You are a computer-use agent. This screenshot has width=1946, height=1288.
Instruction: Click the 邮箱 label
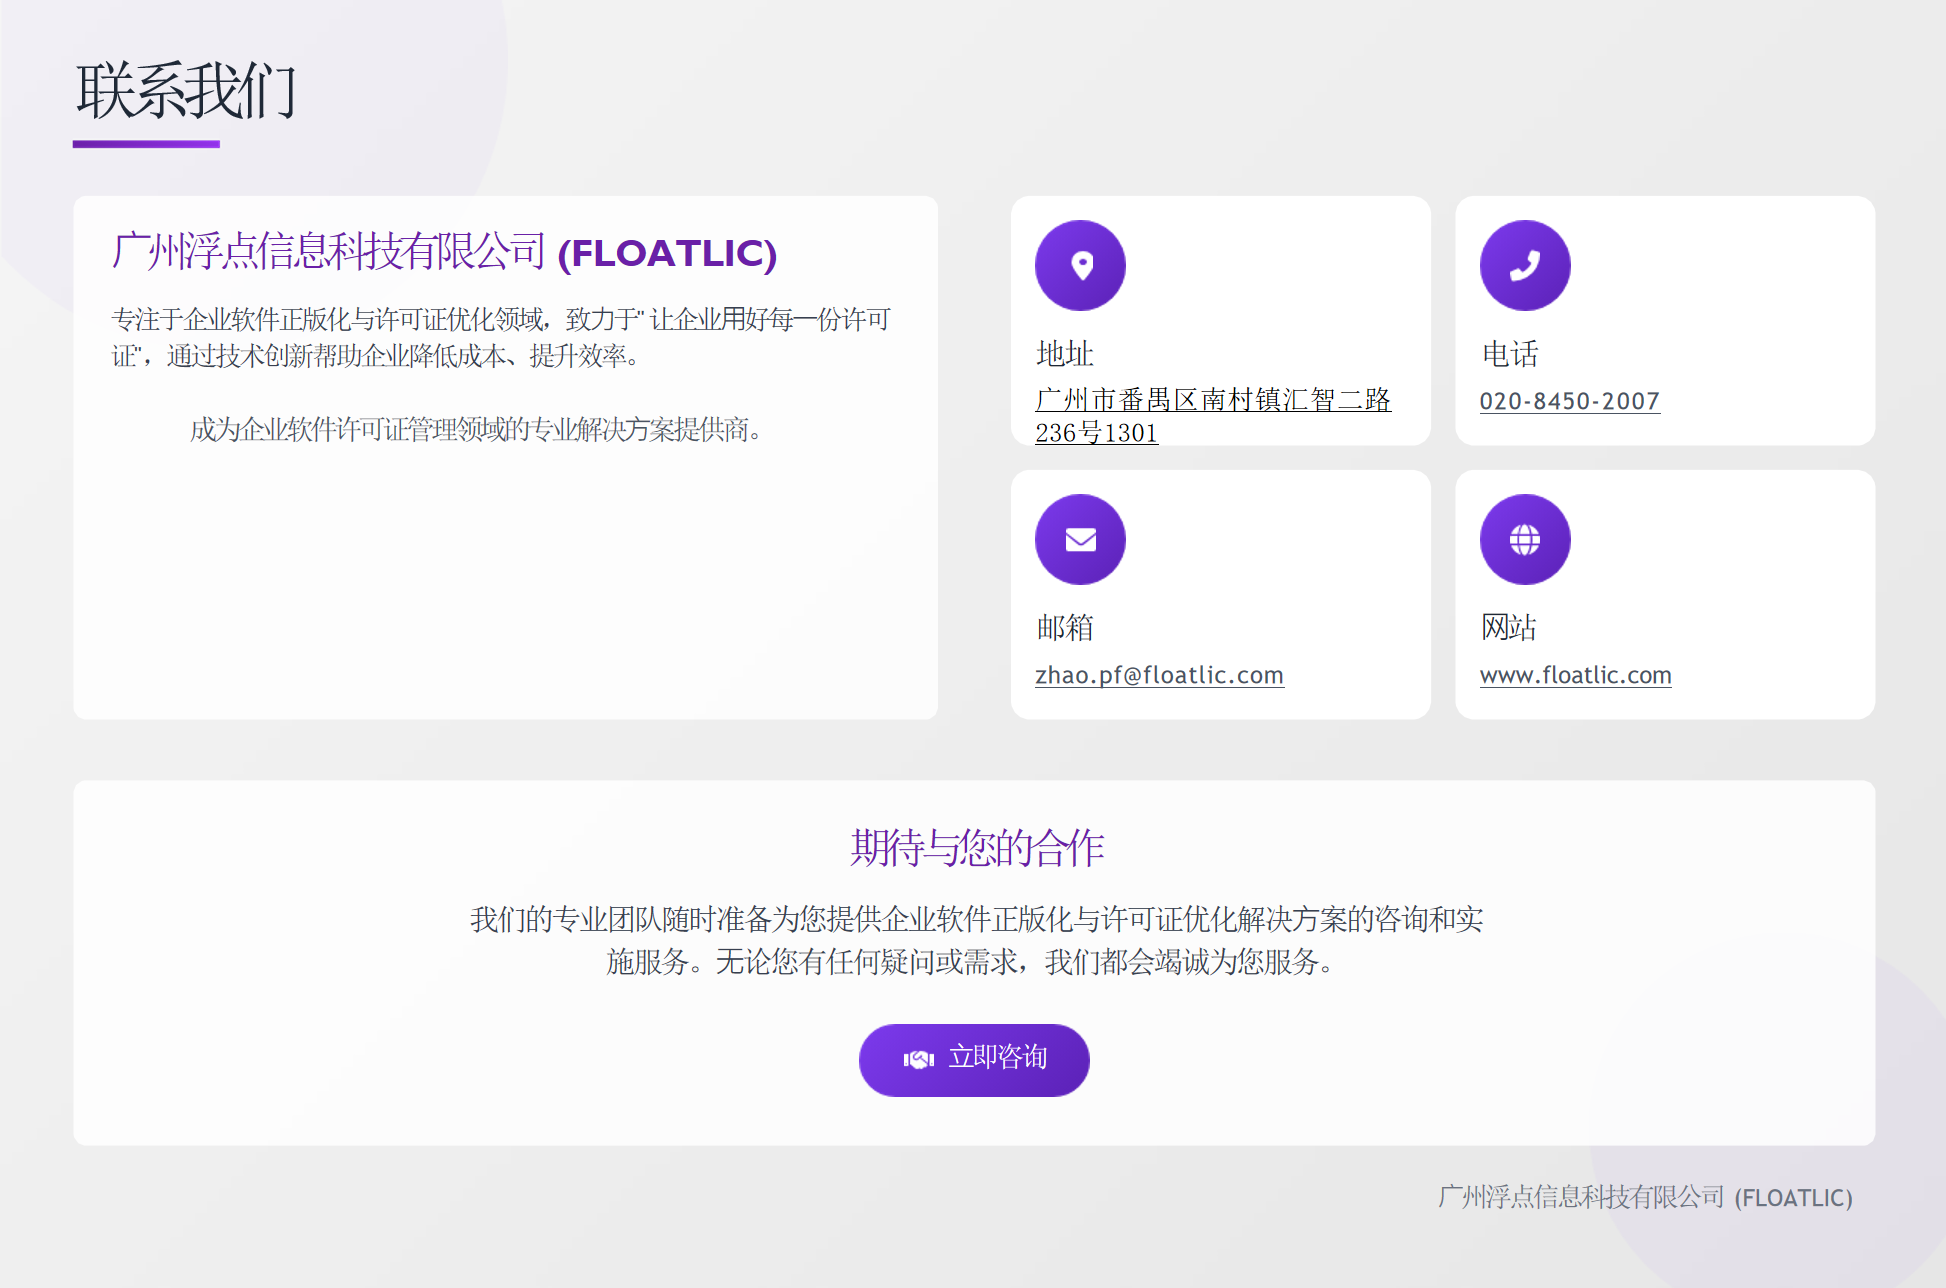click(1064, 627)
